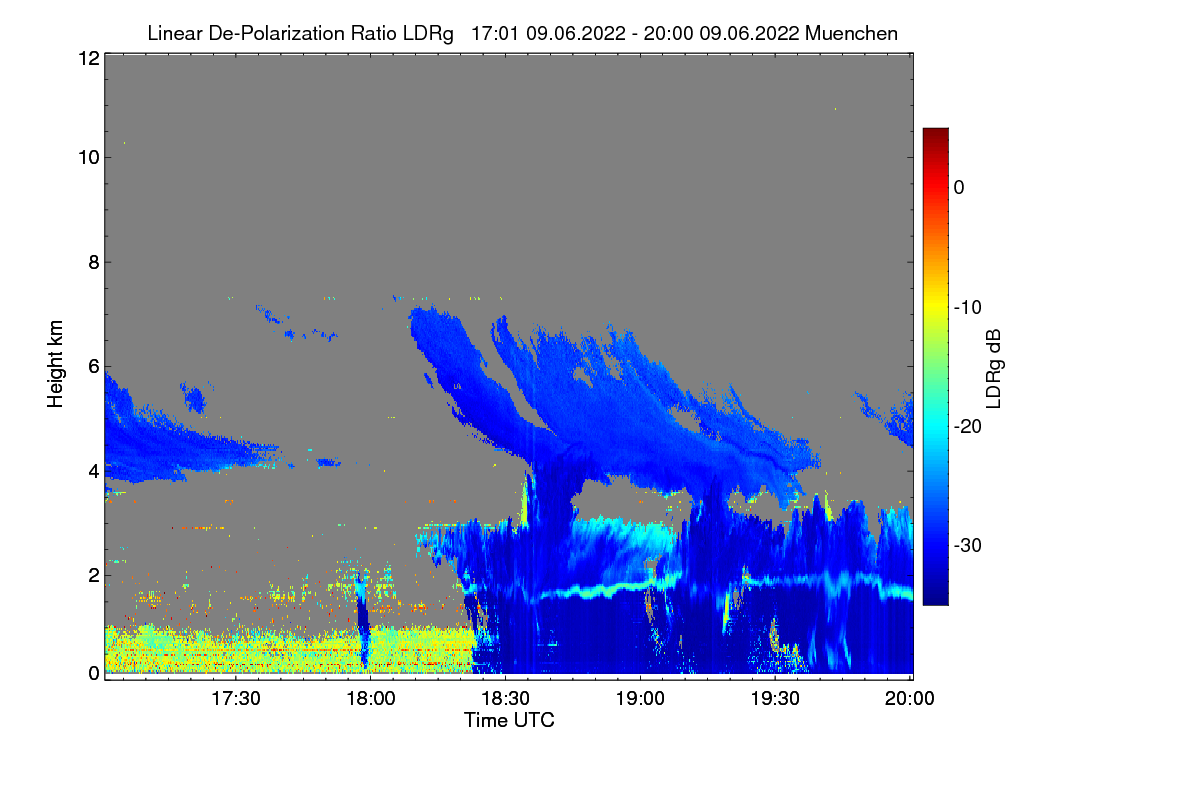Screen dimensions: 1200x800
Task: Click the 19:30 time tick label
Action: click(775, 698)
